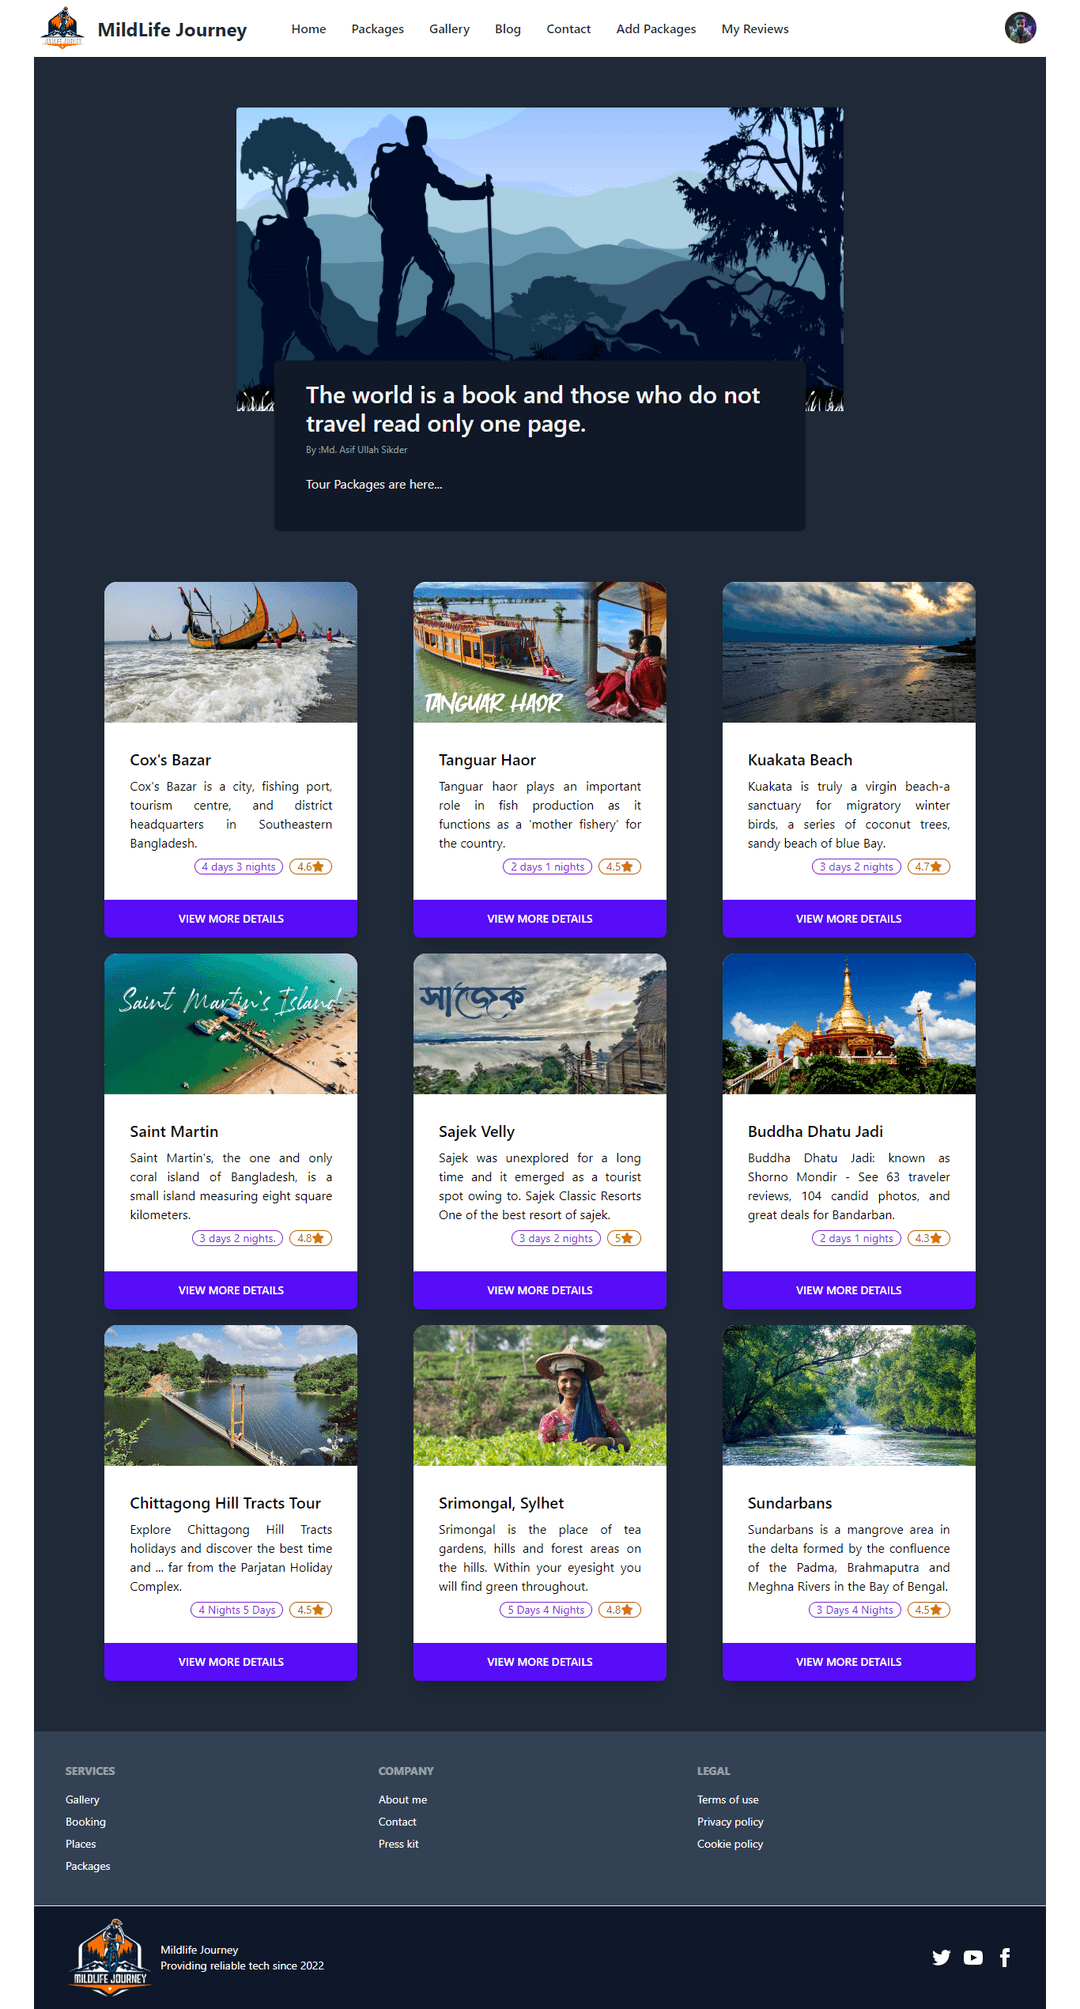Open the user profile avatar

[x=1020, y=28]
